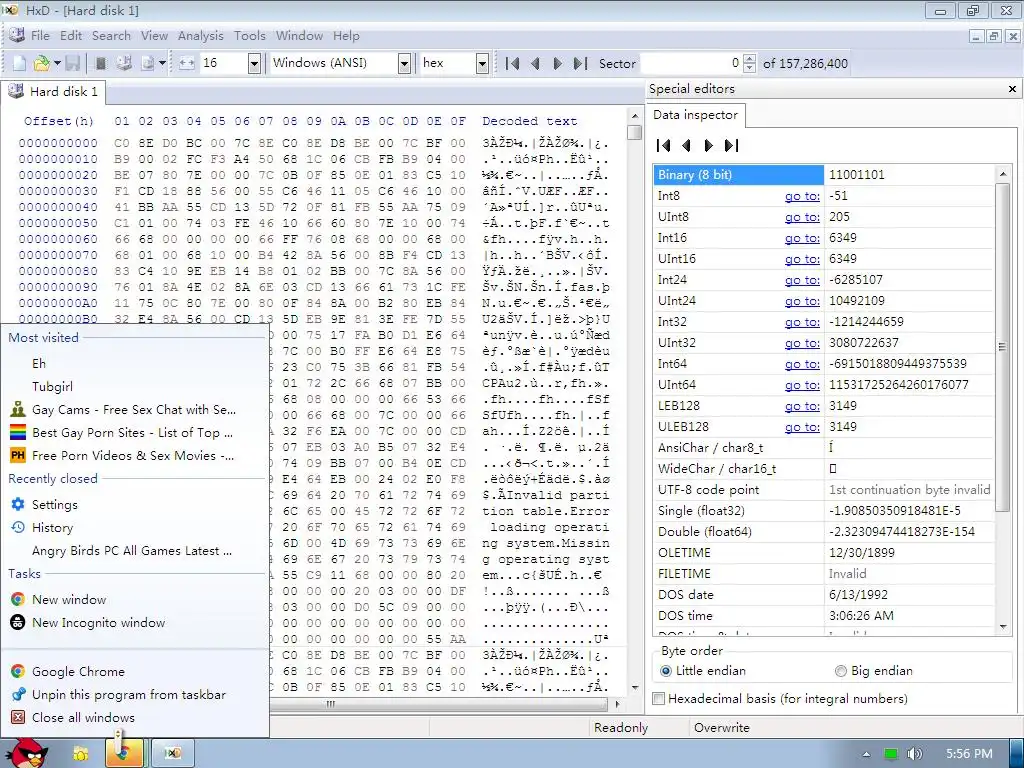Click the Overwrite status bar entry
Viewport: 1024px width, 768px height.
pyautogui.click(x=722, y=728)
